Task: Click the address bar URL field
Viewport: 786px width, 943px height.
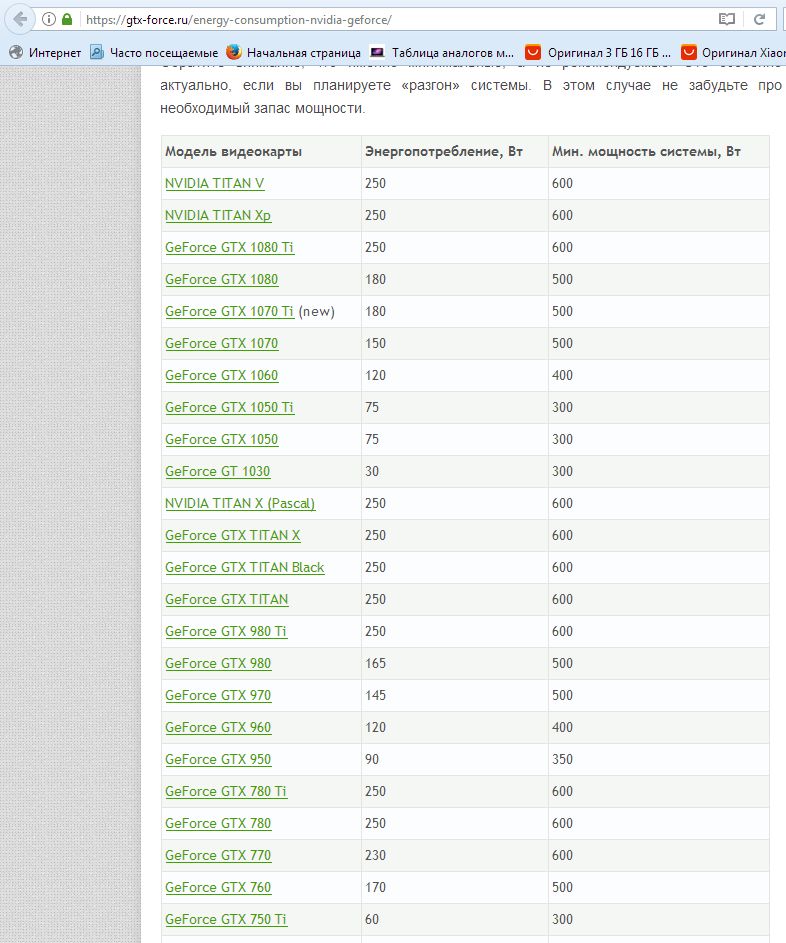Action: 397,19
